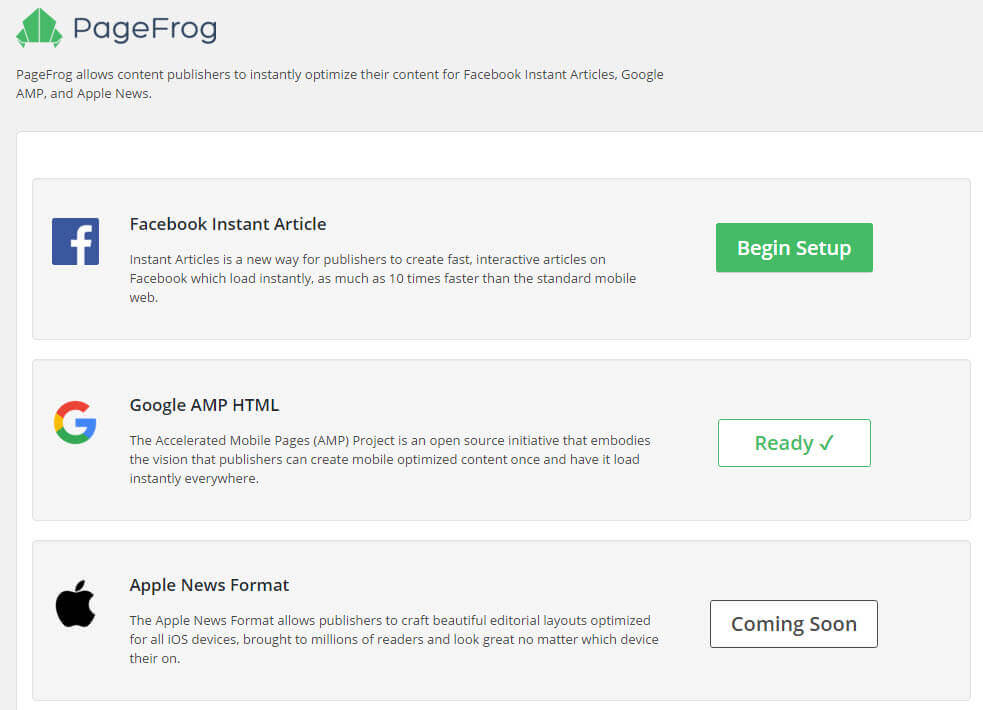Click blank white strip above the Facebook card
Image resolution: width=983 pixels, height=710 pixels.
click(x=500, y=155)
